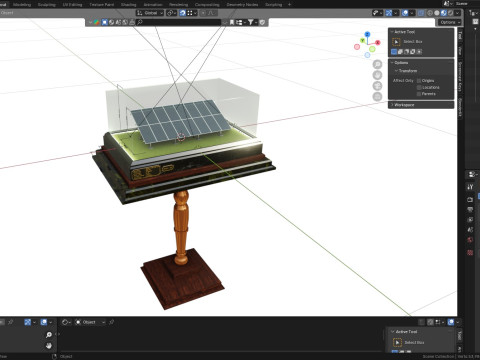Switch to the Compositing workspace tab
The width and height of the screenshot is (480, 360).
click(207, 5)
